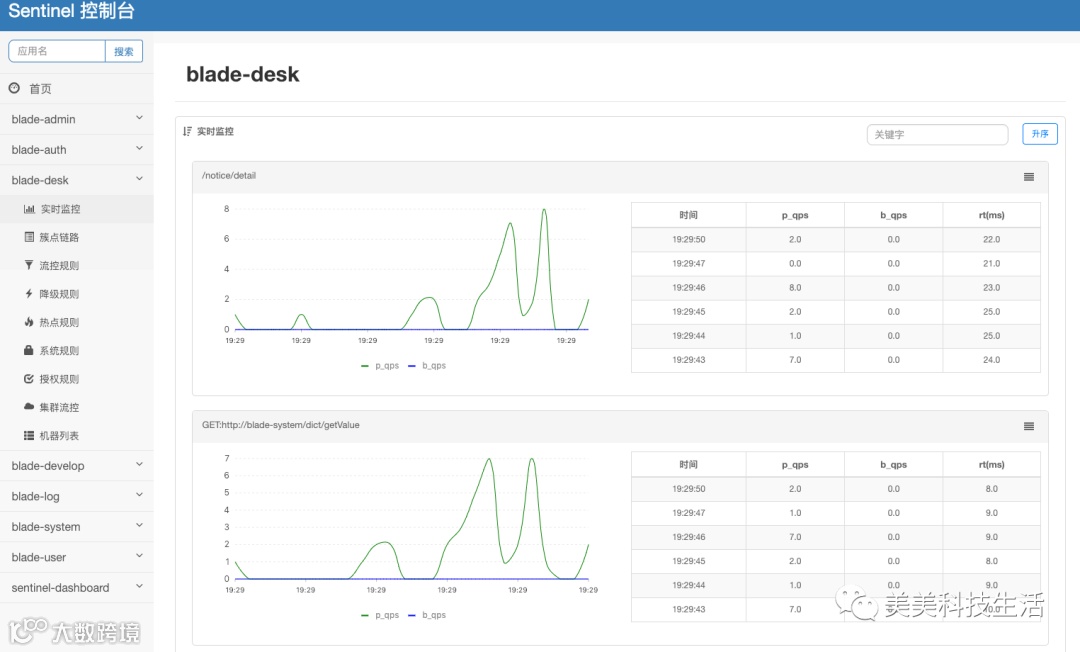
Task: Open 簇点链路 list icon item
Action: (x=76, y=238)
